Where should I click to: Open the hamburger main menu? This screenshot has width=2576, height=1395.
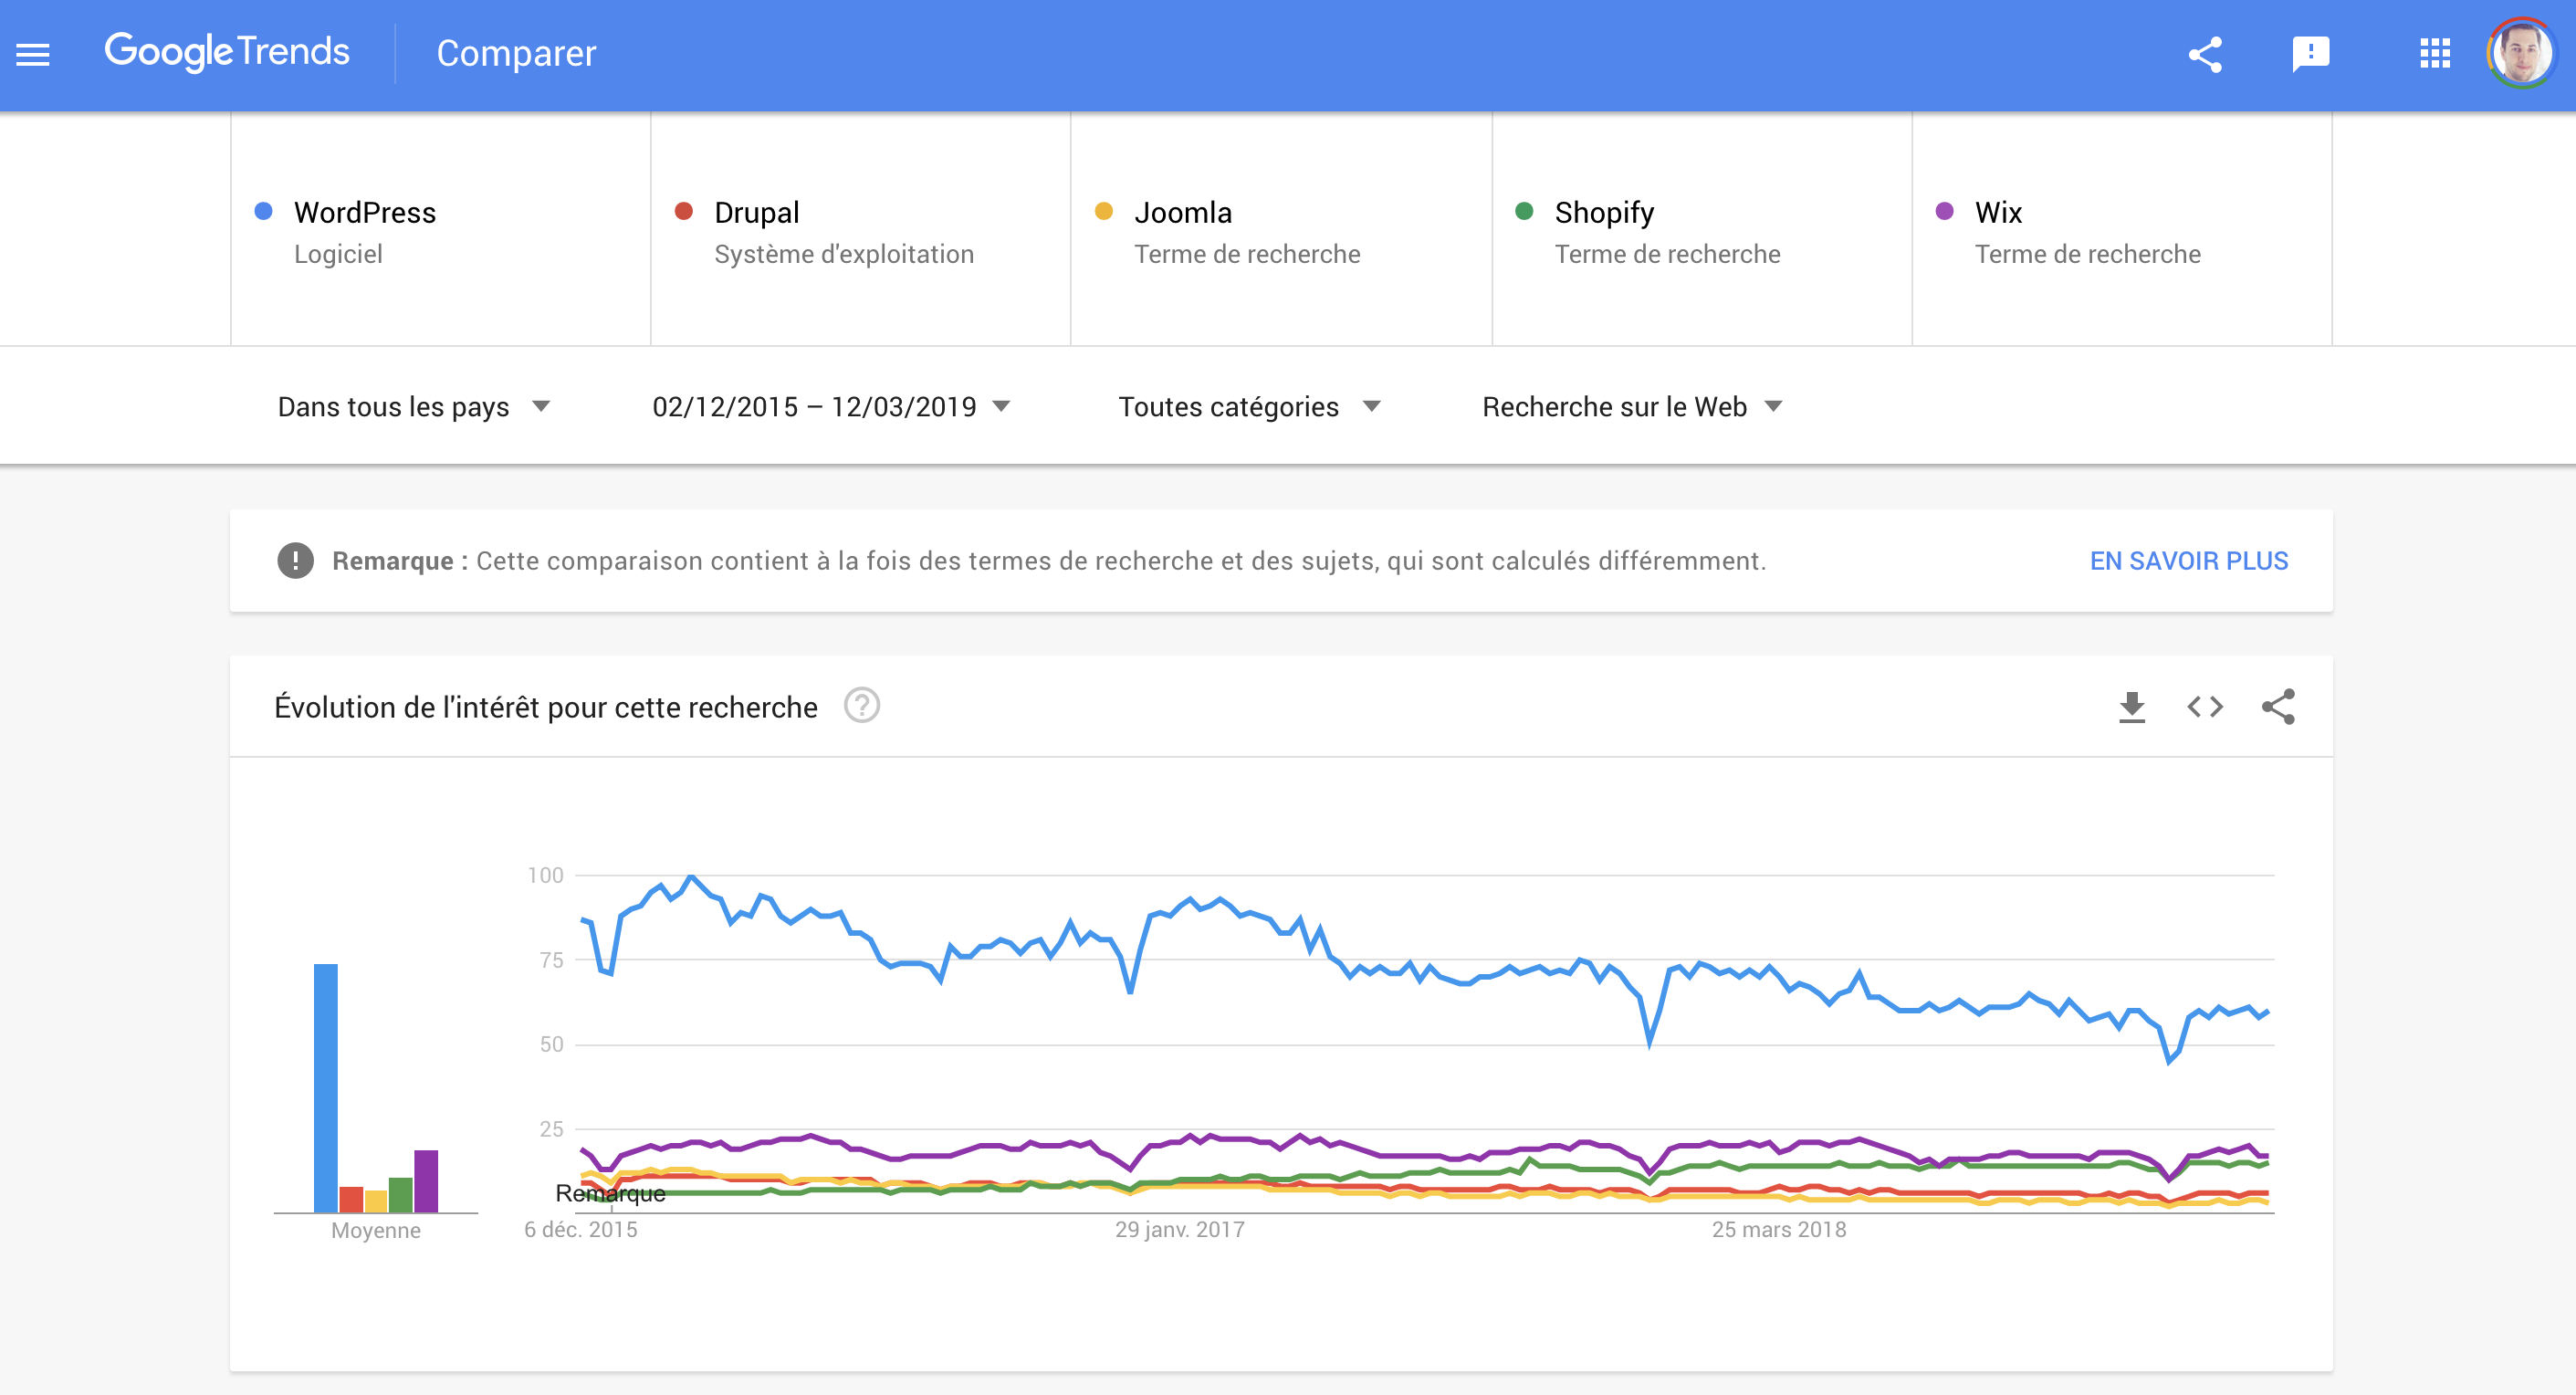tap(33, 54)
